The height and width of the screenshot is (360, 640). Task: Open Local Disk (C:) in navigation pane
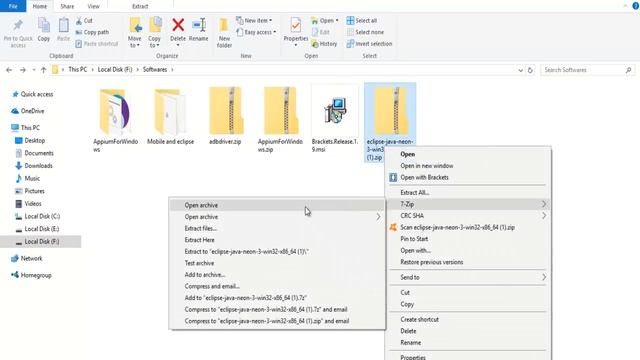point(42,216)
